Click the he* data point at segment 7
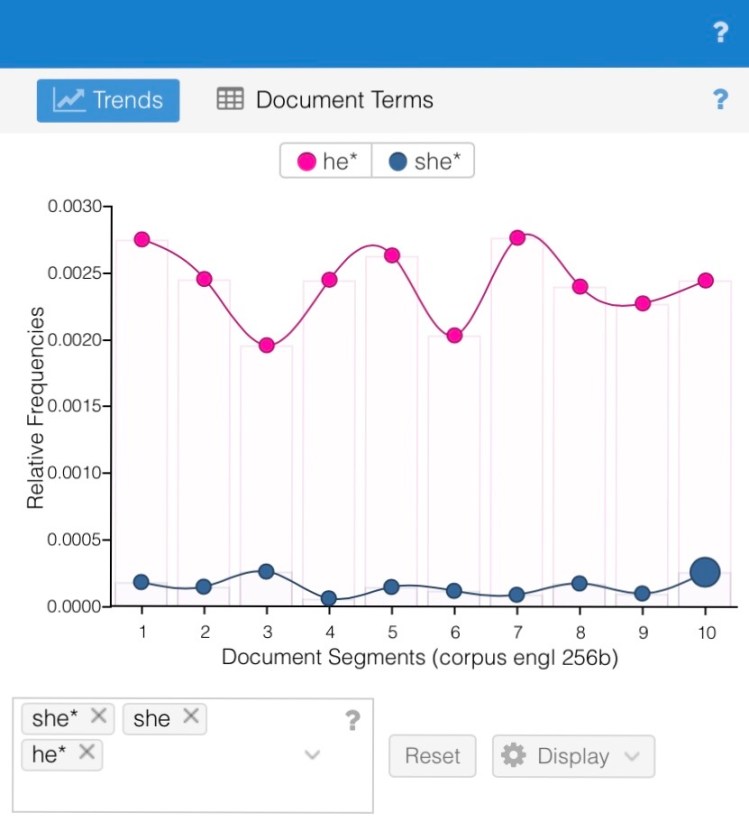The image size is (749, 822). [x=517, y=237]
